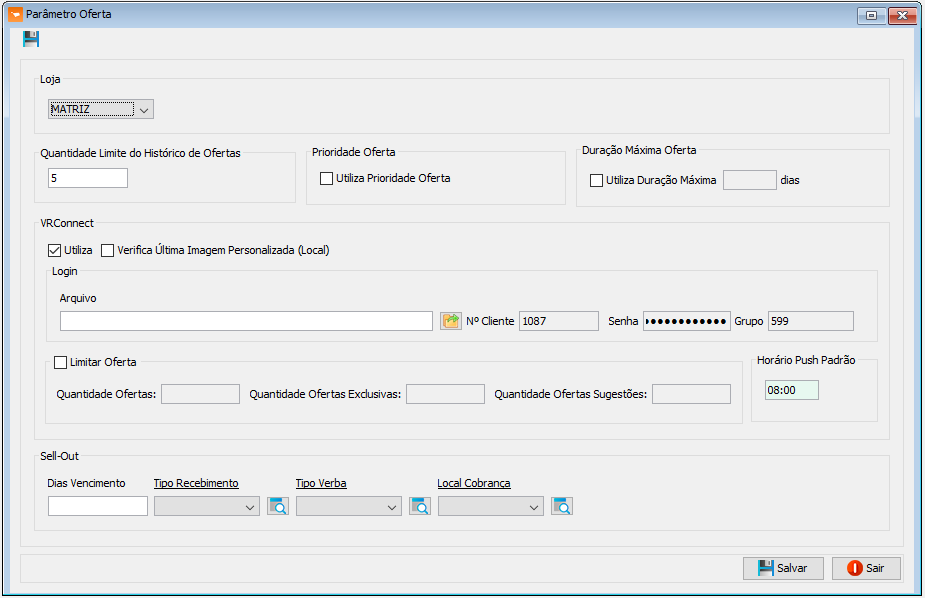Screen dimensions: 925x598
Task: Click the Salvar button
Action: (783, 568)
